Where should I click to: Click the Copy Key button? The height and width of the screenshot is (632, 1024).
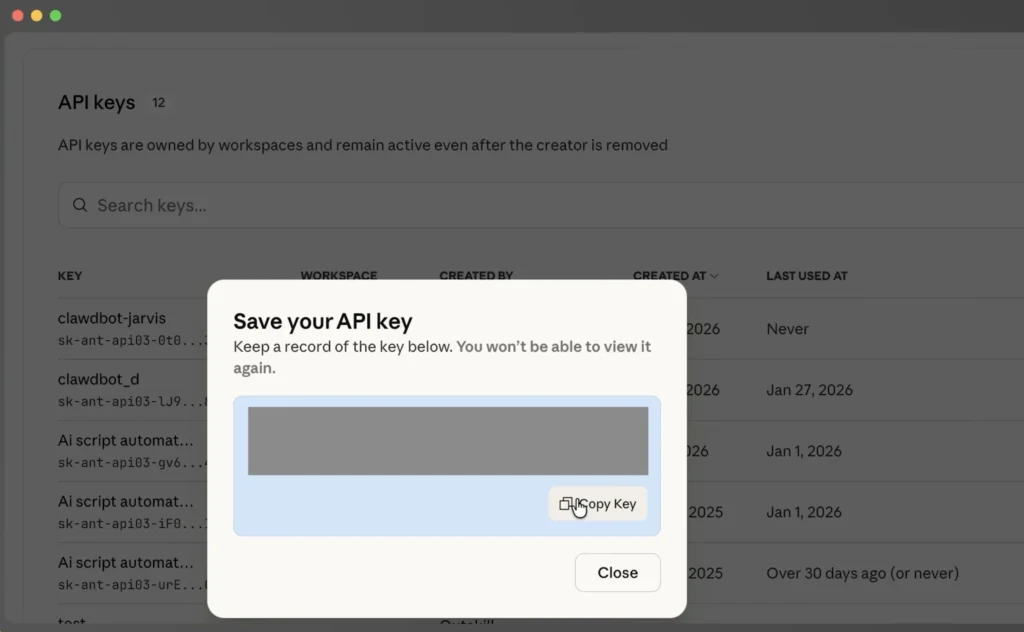click(x=597, y=504)
